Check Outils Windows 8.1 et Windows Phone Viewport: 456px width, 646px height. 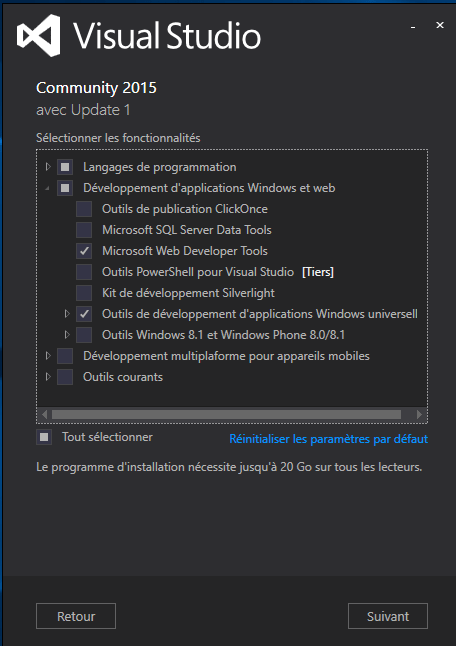coord(84,335)
